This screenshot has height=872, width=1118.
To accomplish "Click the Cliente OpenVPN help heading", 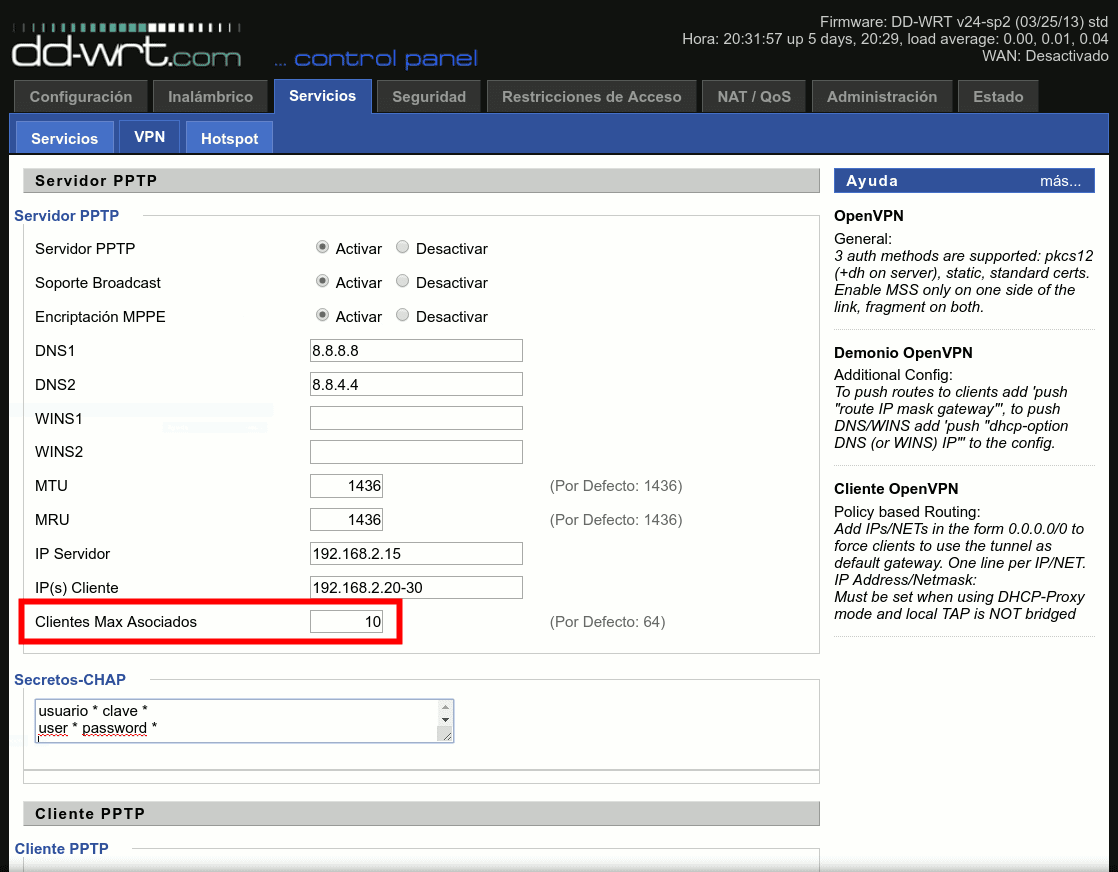I will [x=896, y=489].
